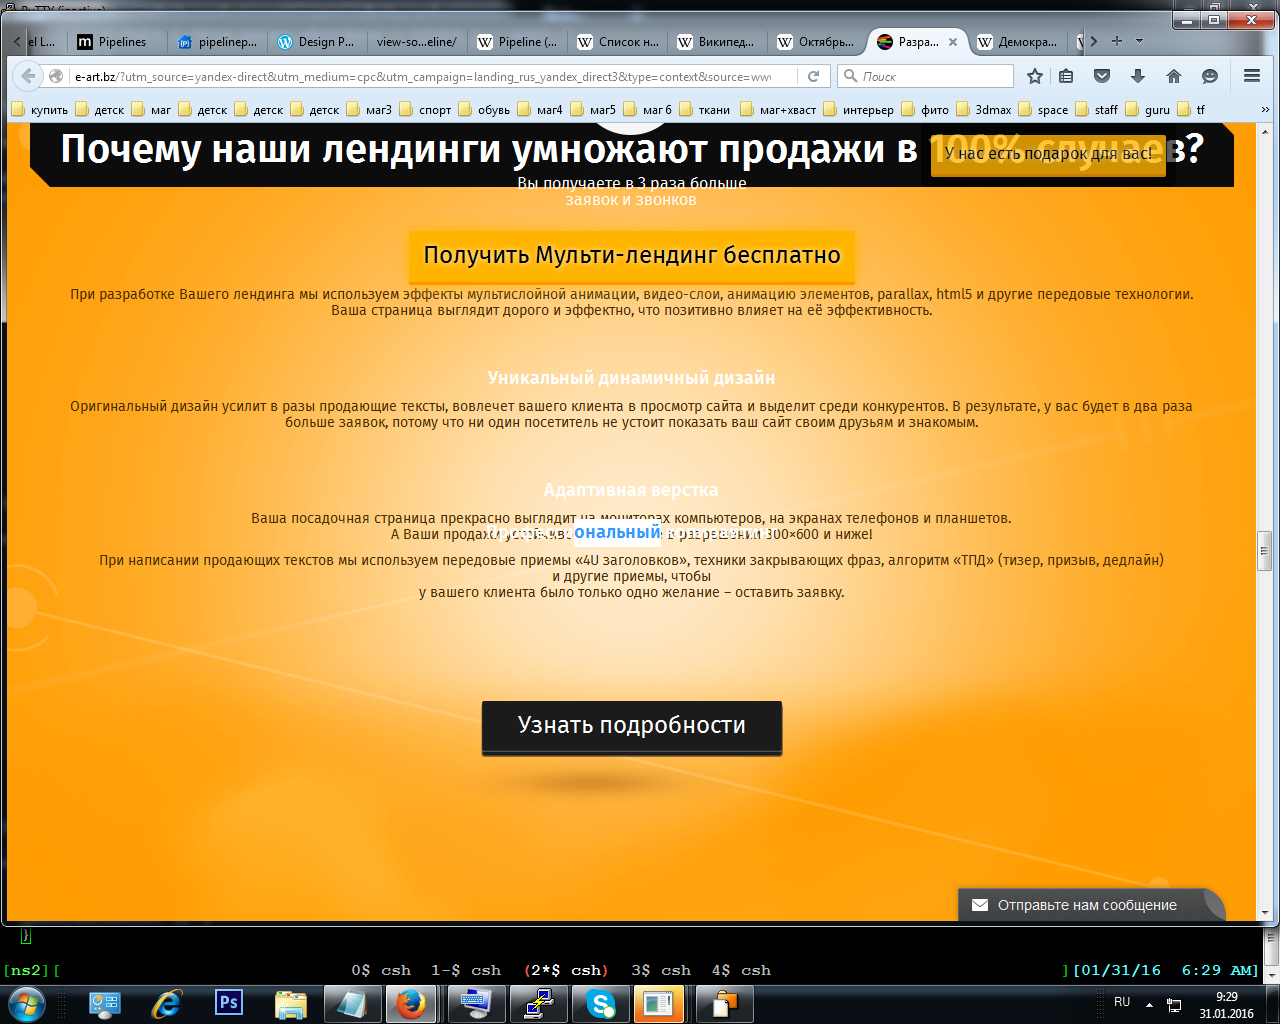This screenshot has height=1024, width=1280.
Task: List all tabs dropdown arrow
Action: coord(1139,41)
